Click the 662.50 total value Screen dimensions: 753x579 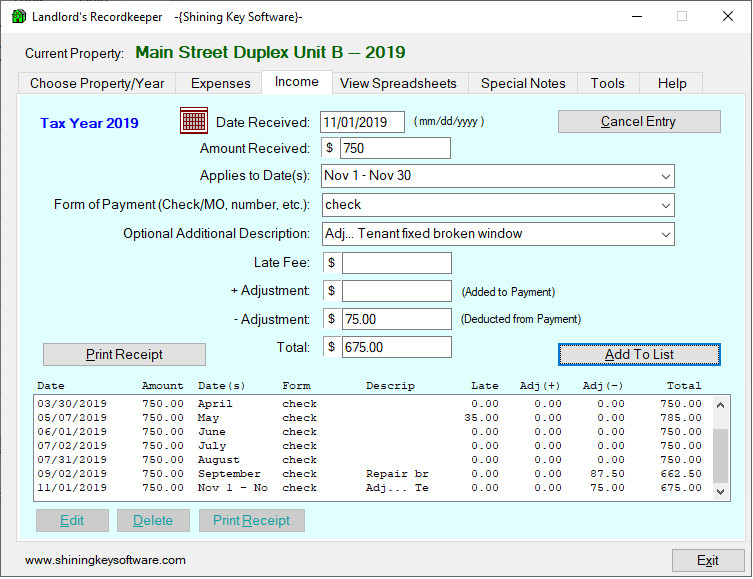click(681, 473)
